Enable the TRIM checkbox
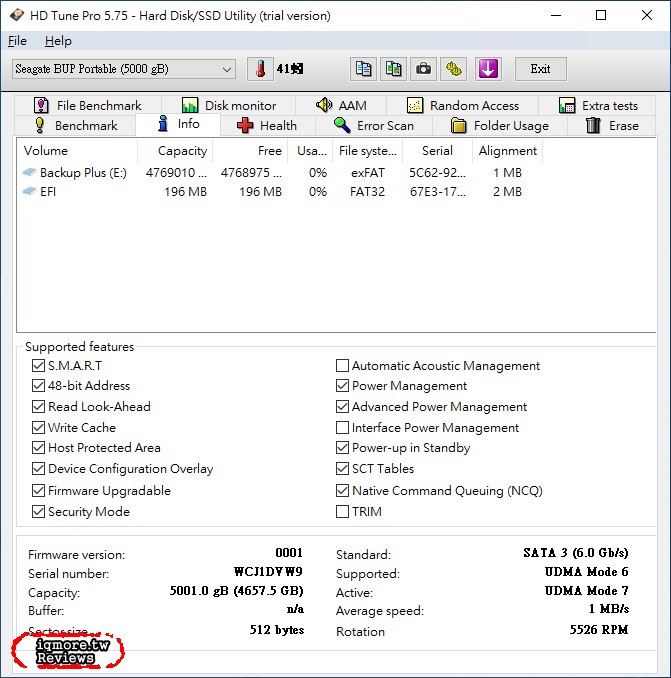The image size is (671, 678). 343,512
